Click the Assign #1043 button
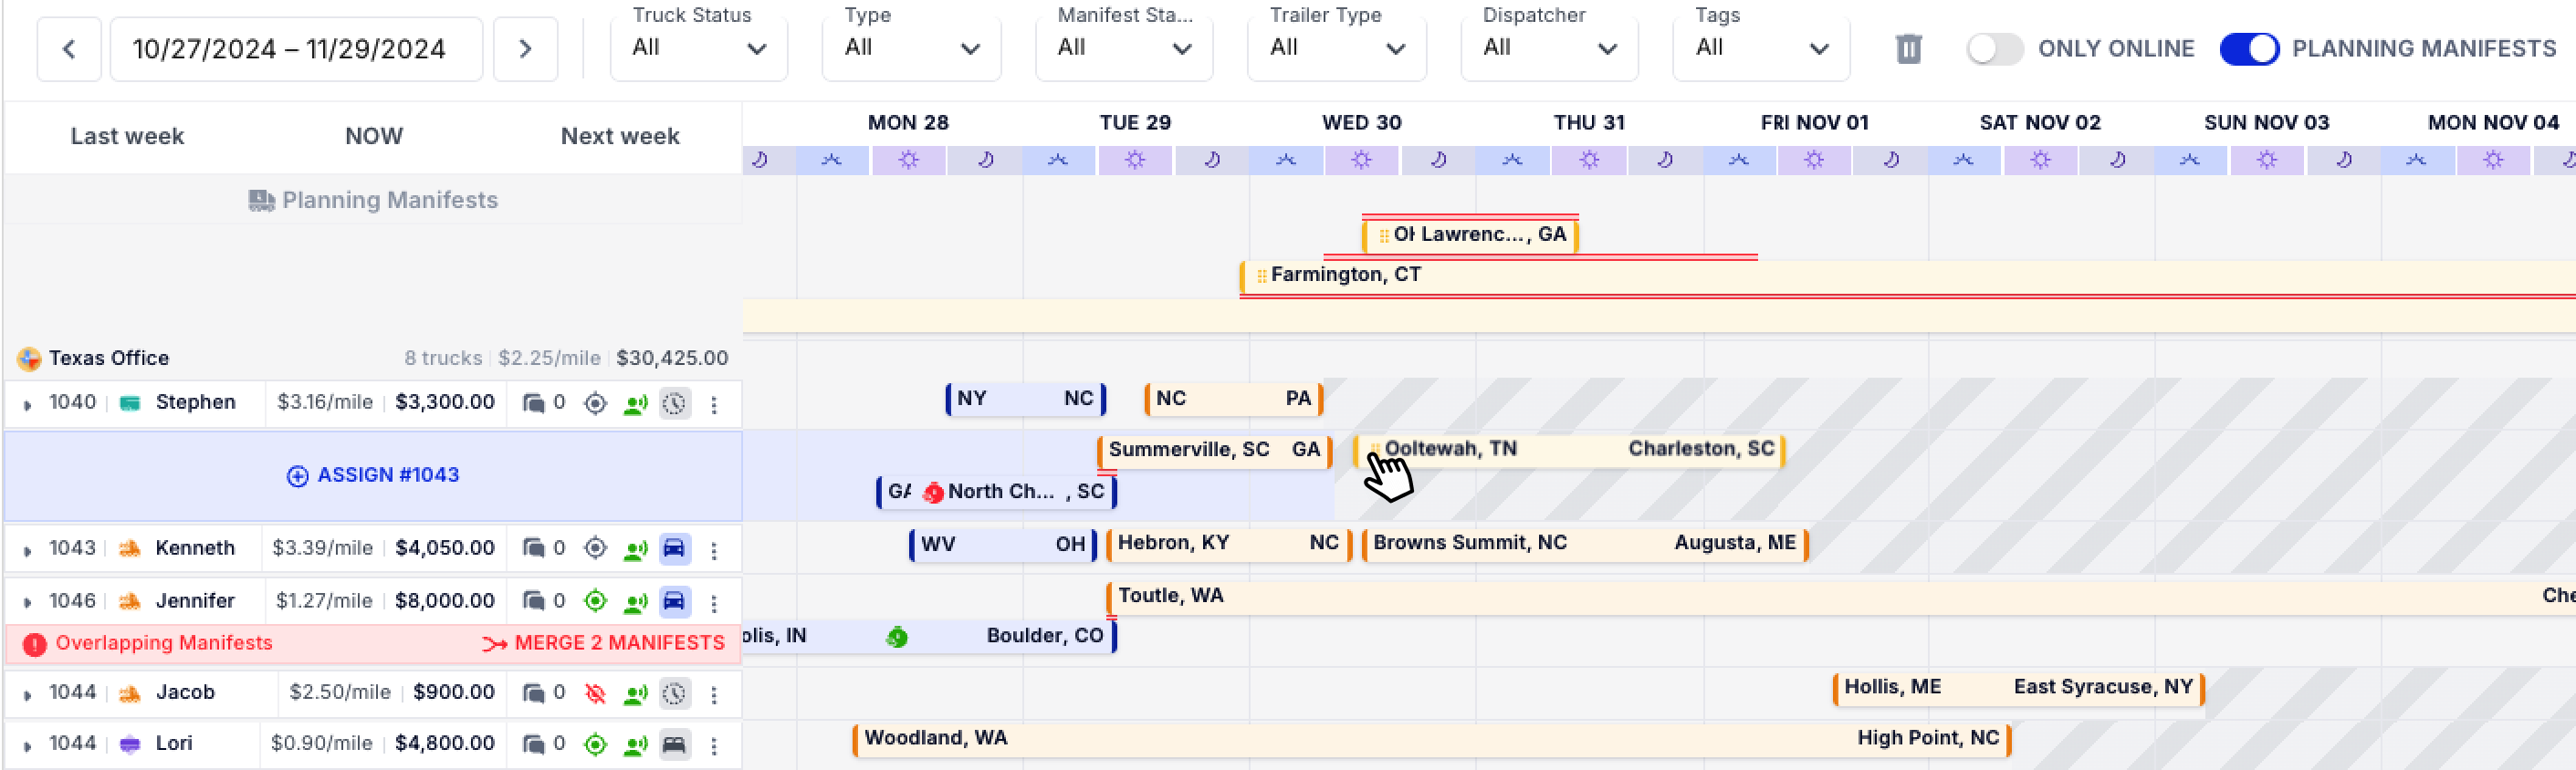 coord(373,475)
